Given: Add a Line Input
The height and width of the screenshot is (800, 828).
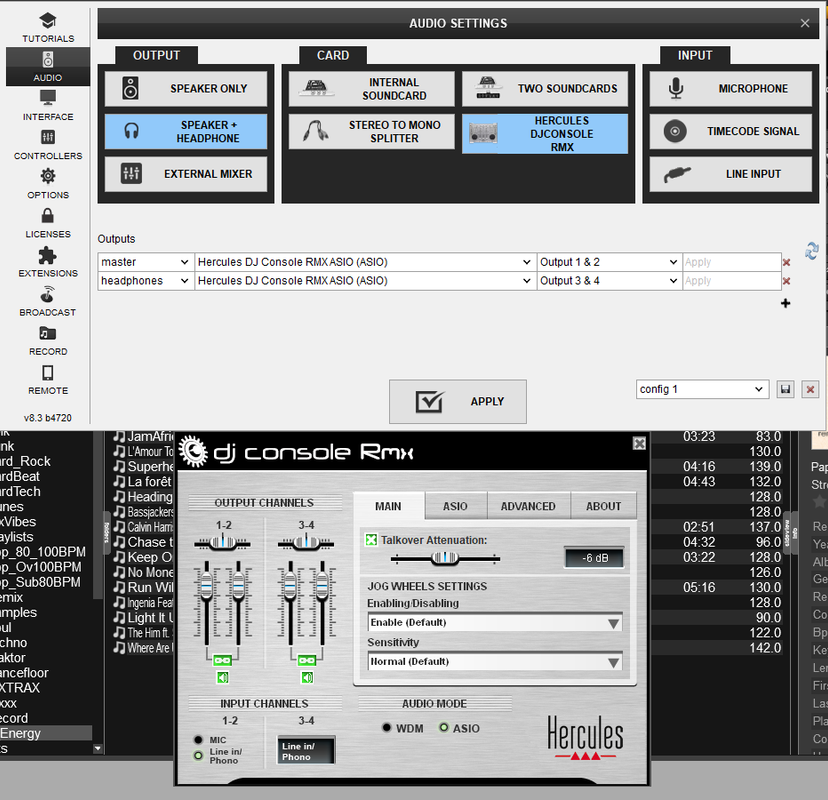Looking at the screenshot, I should 730,174.
